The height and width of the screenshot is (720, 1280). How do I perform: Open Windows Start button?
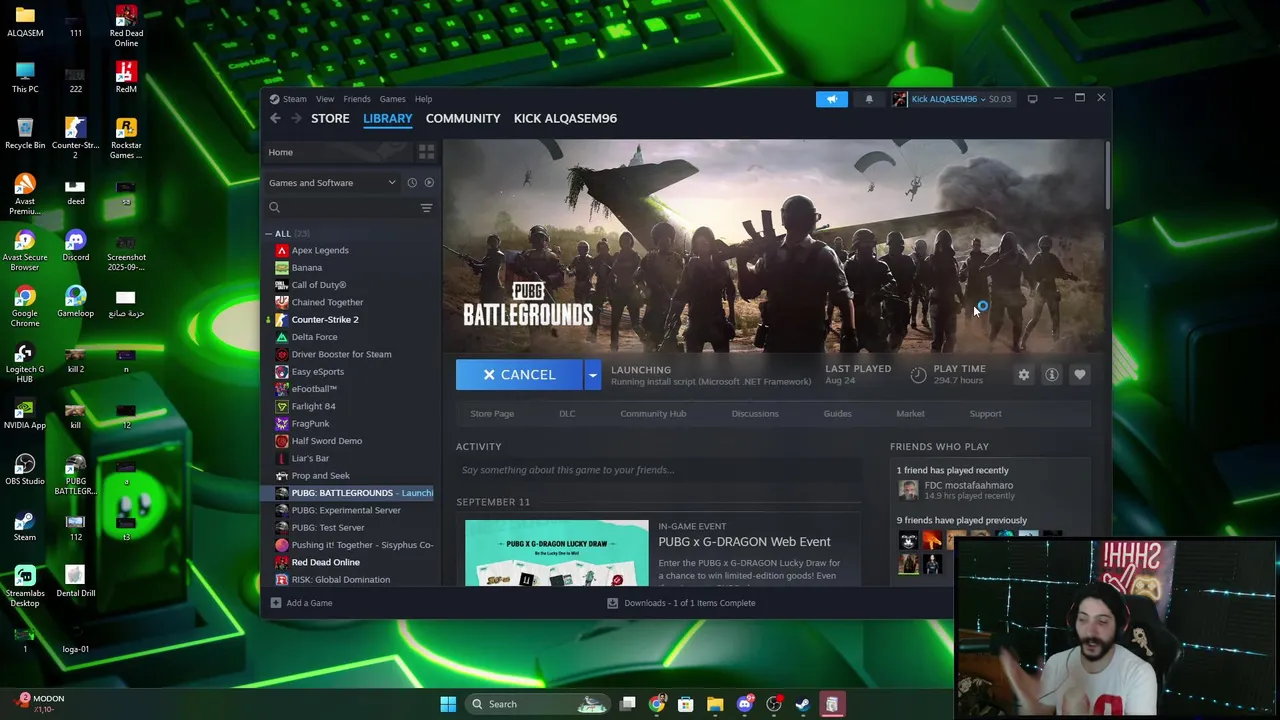click(448, 704)
